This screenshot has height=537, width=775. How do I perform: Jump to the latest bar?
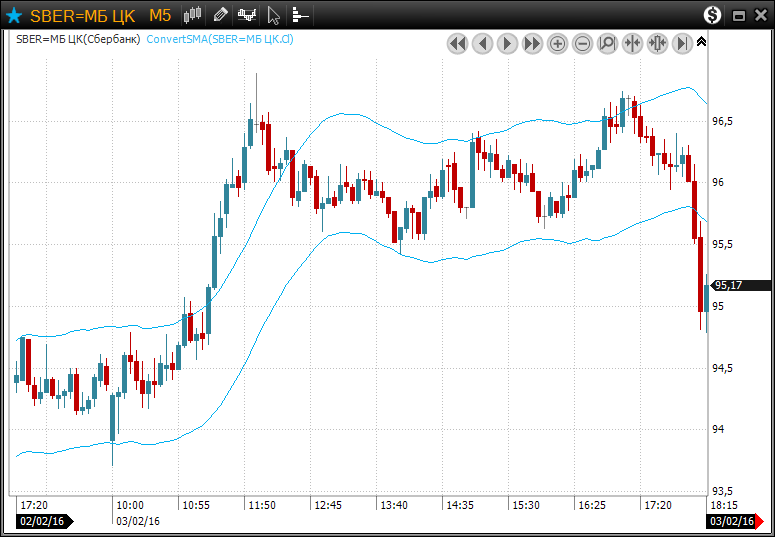[x=683, y=43]
